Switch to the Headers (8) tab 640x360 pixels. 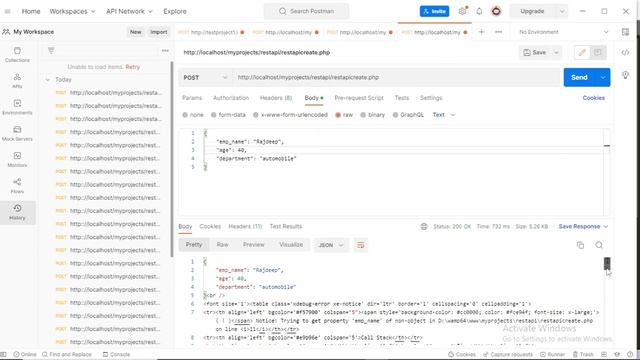click(x=276, y=98)
